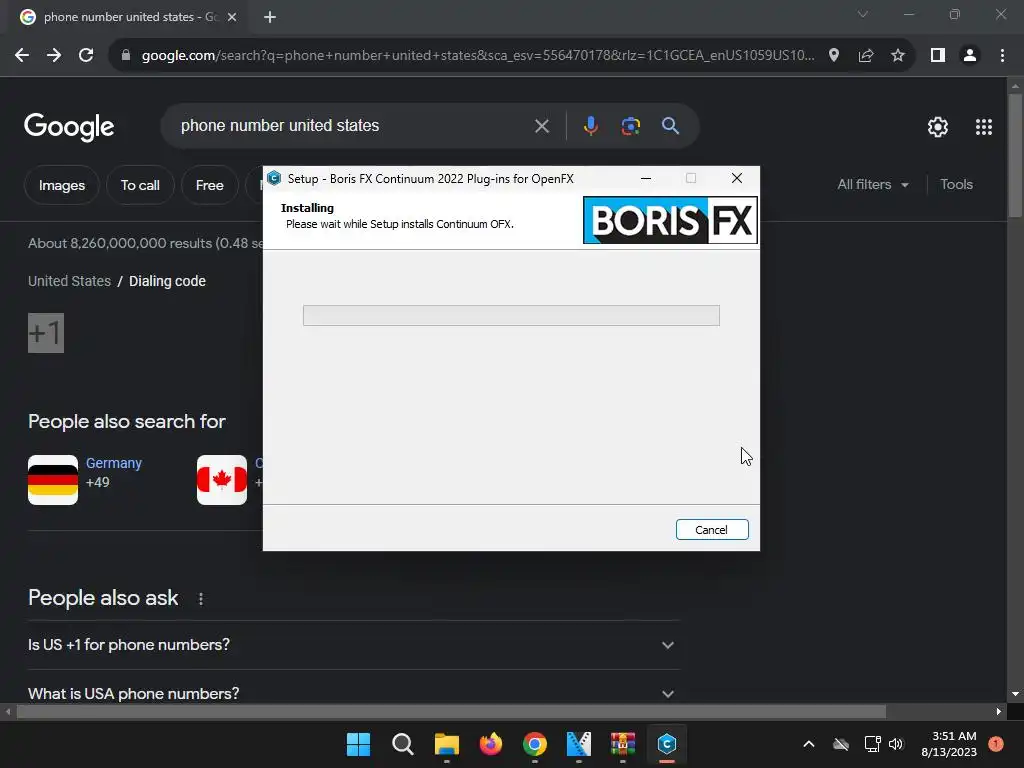Open File Explorer from taskbar
The width and height of the screenshot is (1024, 768).
[x=447, y=744]
